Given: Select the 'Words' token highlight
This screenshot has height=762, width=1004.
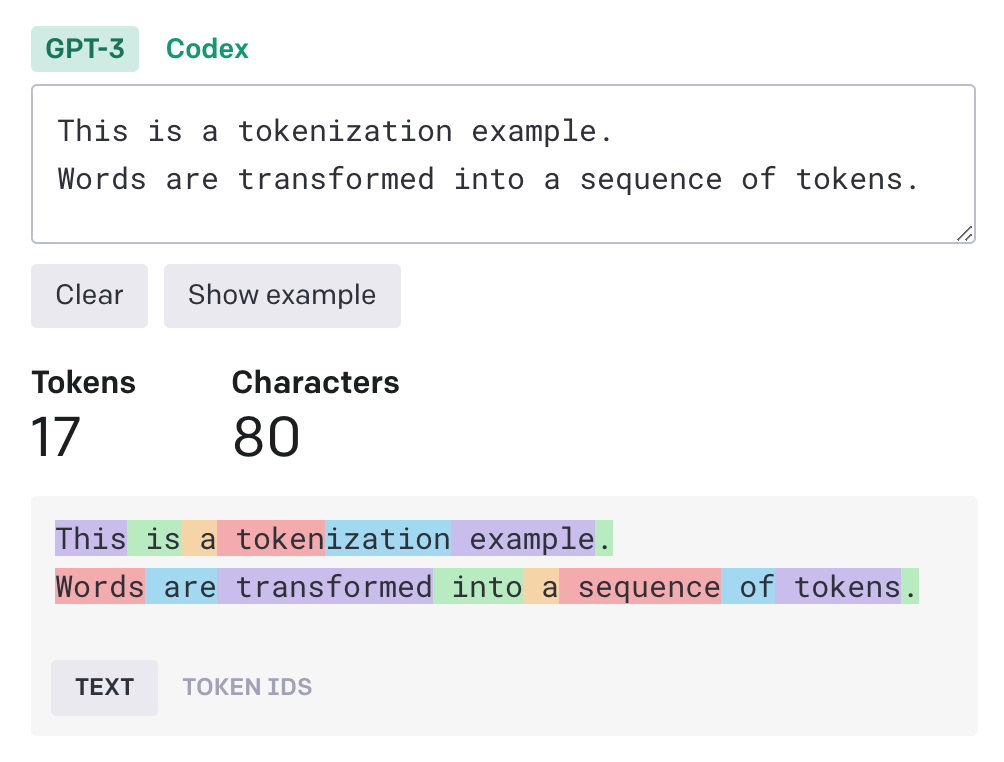Looking at the screenshot, I should 99,587.
